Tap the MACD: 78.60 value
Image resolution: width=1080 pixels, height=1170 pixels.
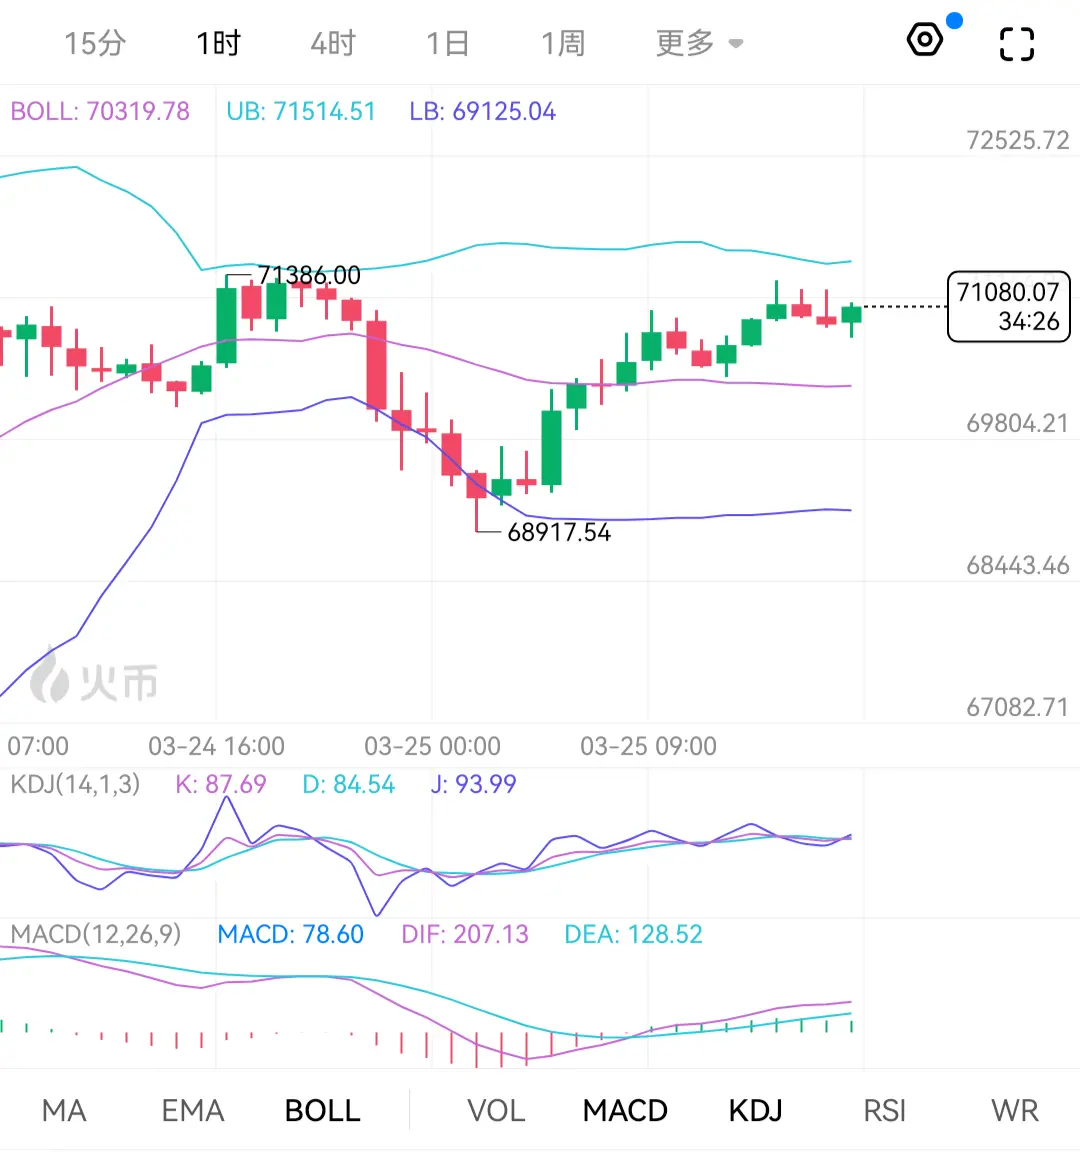click(290, 934)
